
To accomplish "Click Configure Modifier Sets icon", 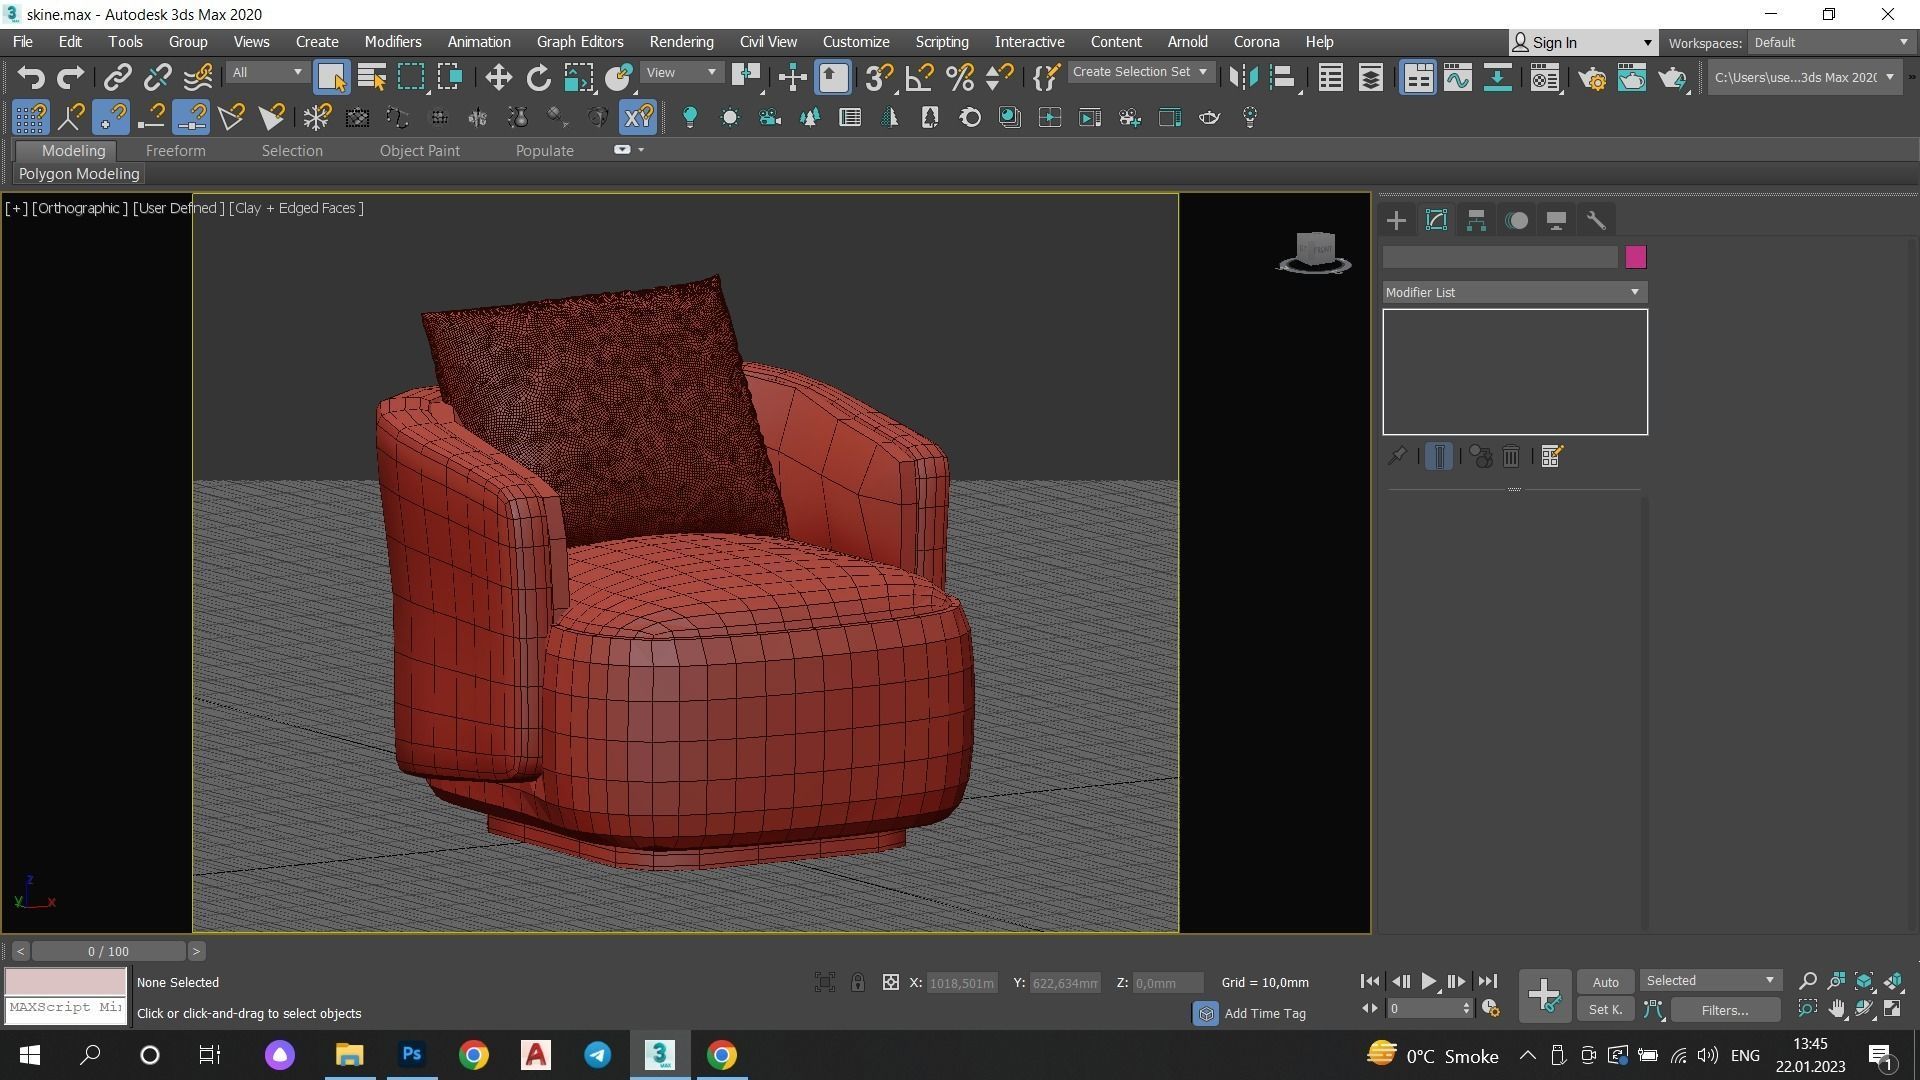I will pyautogui.click(x=1551, y=457).
